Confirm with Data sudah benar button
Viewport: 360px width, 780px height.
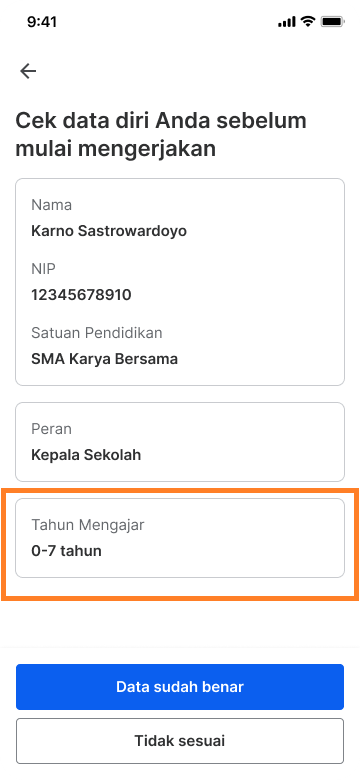[x=180, y=687]
